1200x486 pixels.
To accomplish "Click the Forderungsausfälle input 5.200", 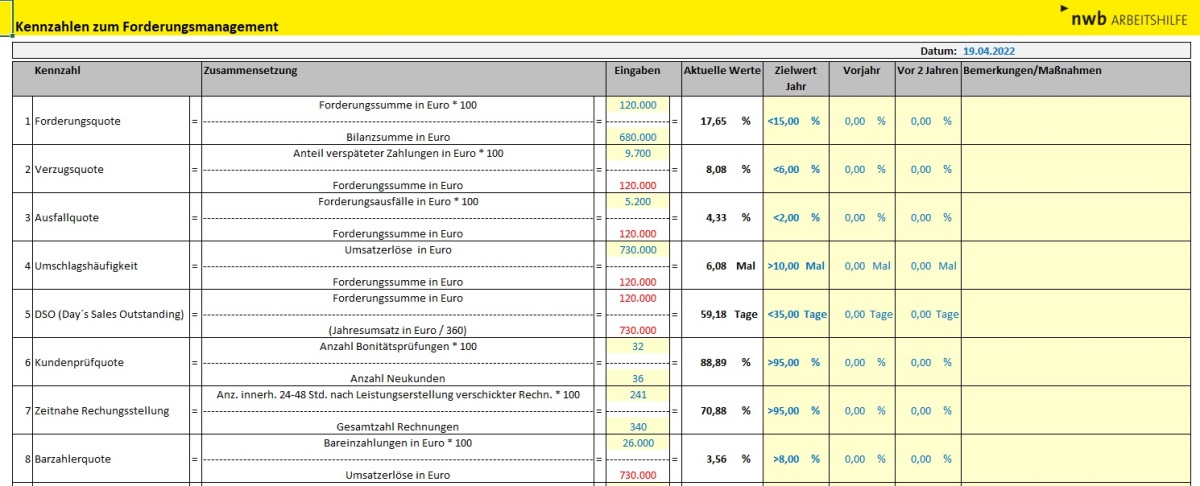I will pyautogui.click(x=638, y=201).
